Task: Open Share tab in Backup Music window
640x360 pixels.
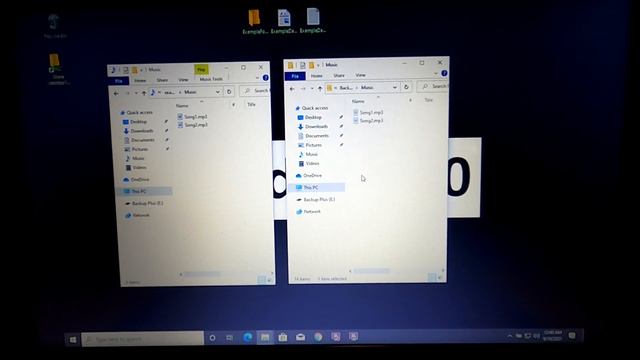Action: (x=339, y=76)
